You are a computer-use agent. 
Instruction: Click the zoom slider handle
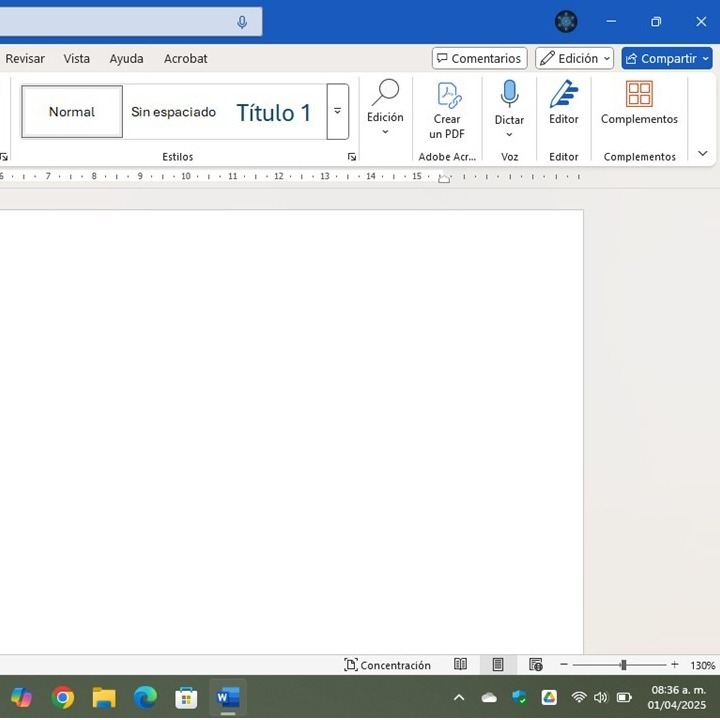(623, 664)
